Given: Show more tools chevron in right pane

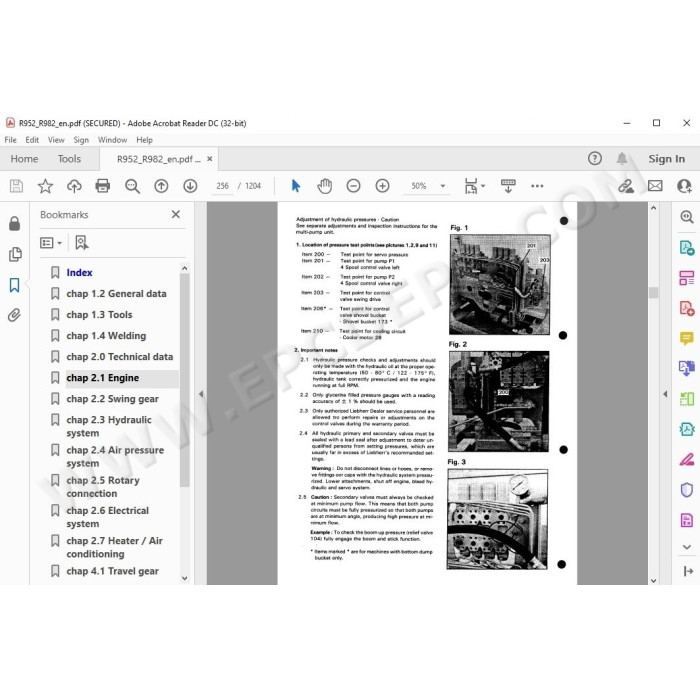Looking at the screenshot, I should tap(687, 547).
